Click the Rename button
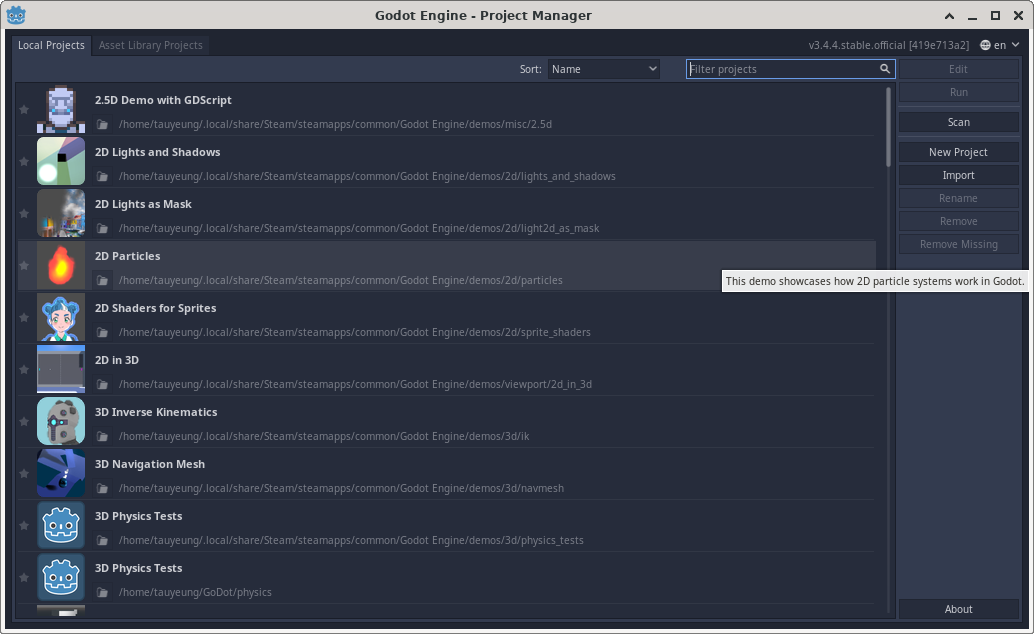 [958, 198]
